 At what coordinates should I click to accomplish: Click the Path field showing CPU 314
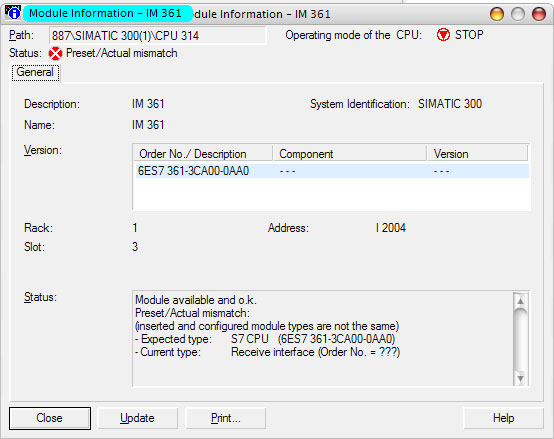[158, 35]
